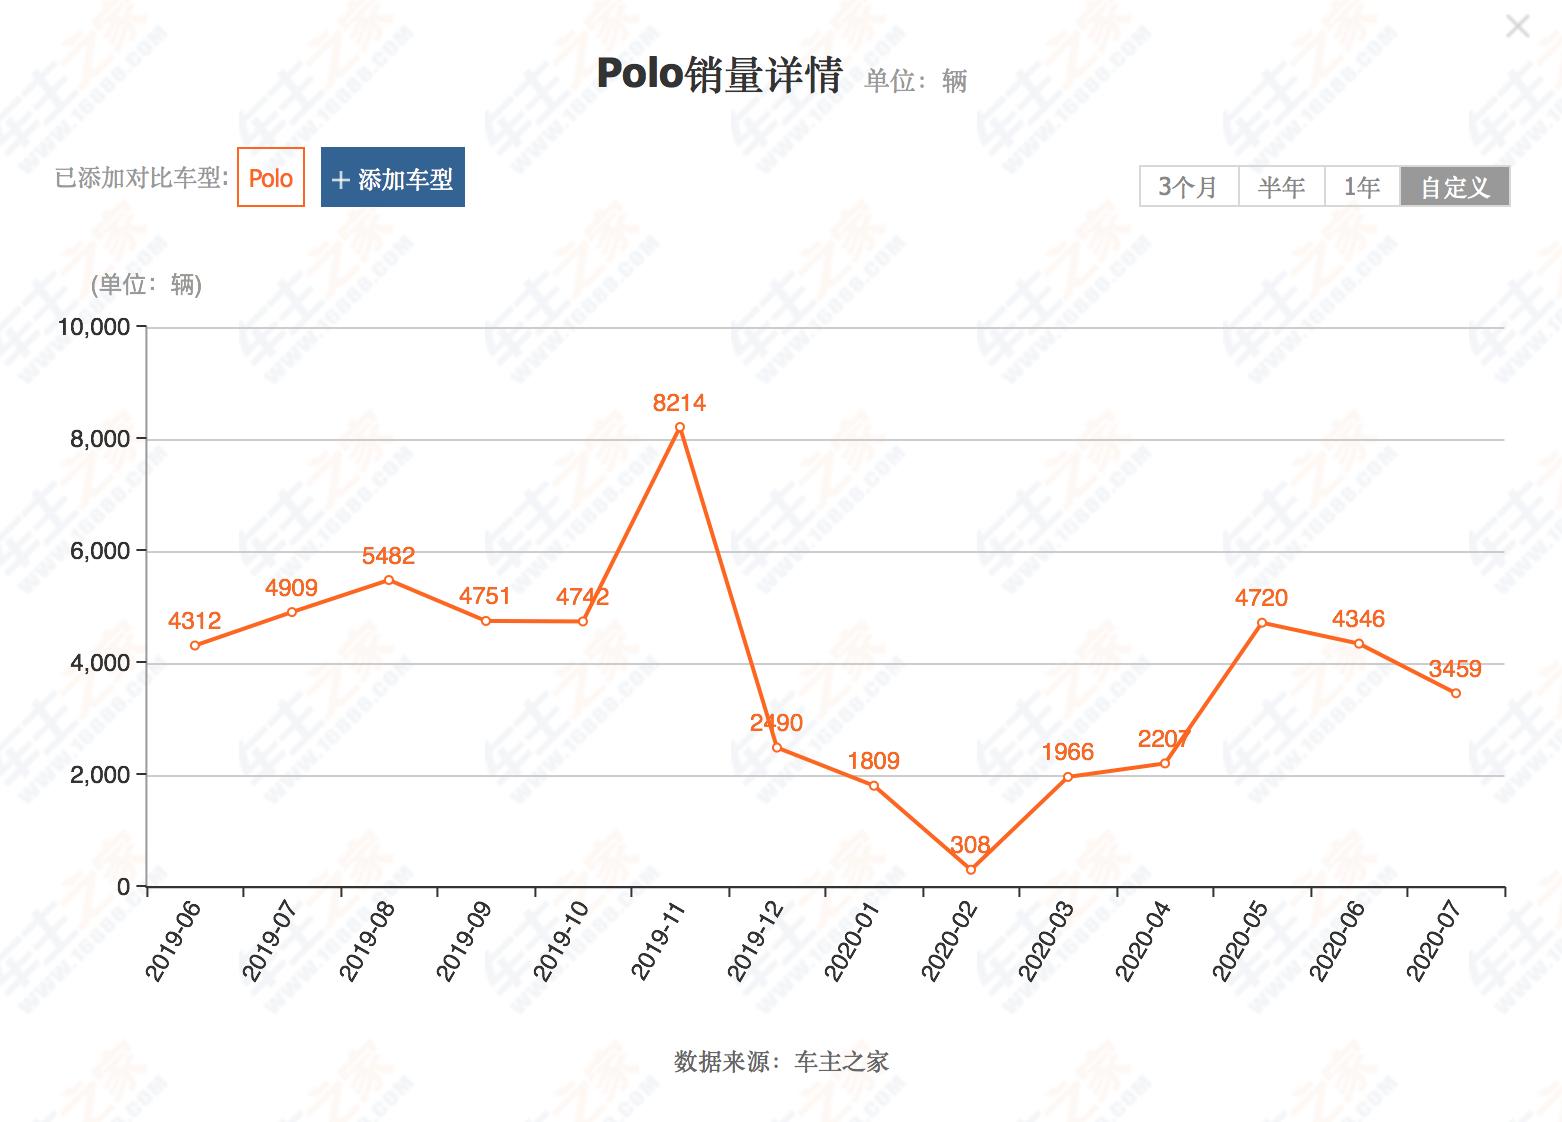The height and width of the screenshot is (1122, 1562).
Task: Select the Polo comparison model tag
Action: click(x=271, y=178)
